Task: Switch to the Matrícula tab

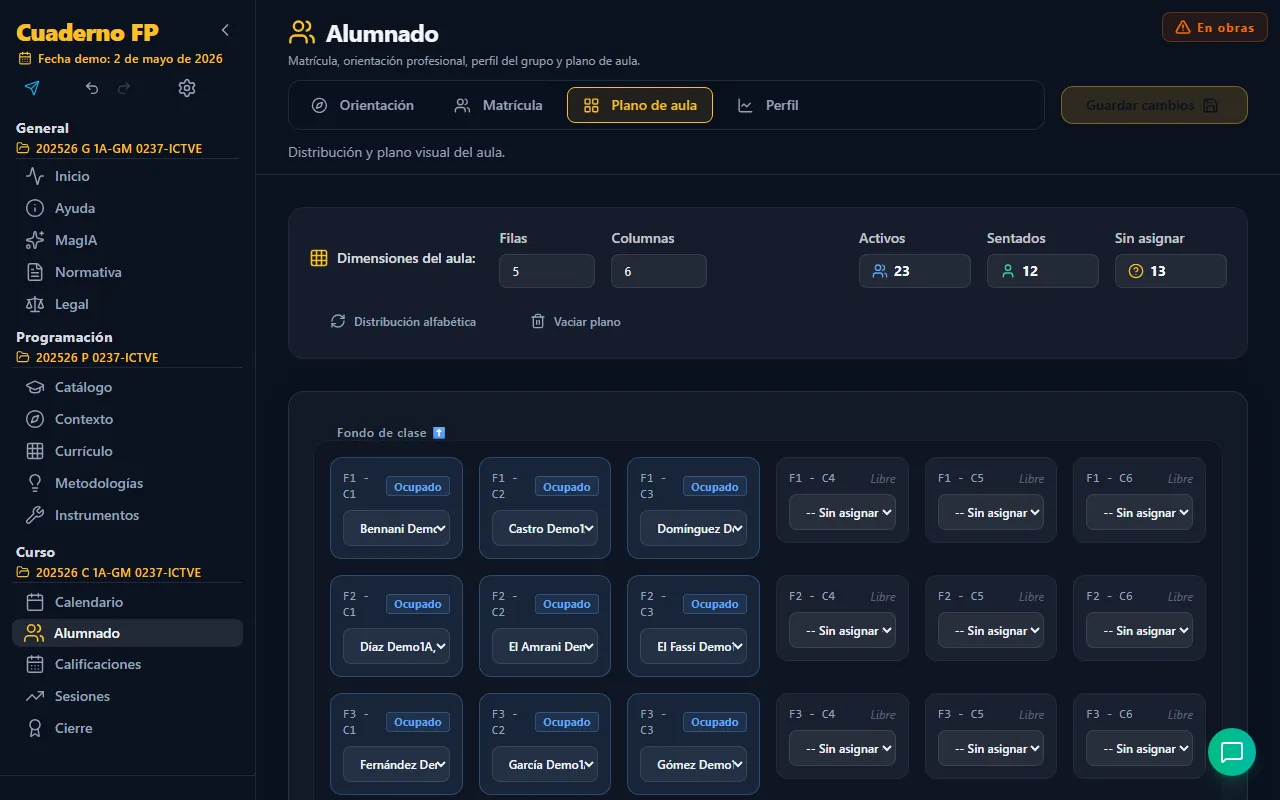Action: (498, 105)
